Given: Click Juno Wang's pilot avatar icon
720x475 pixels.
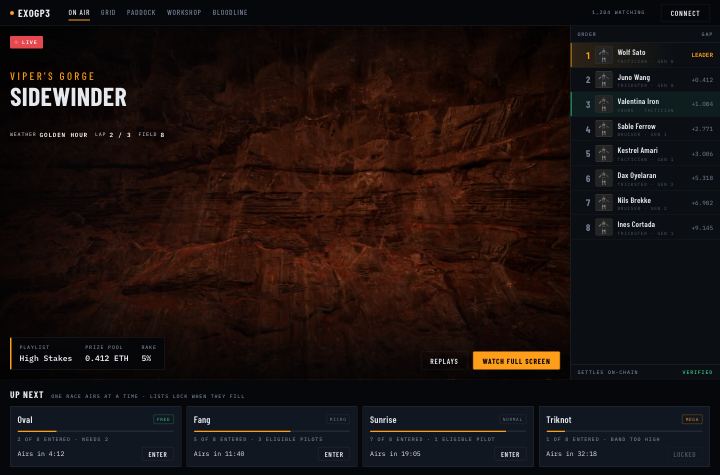Looking at the screenshot, I should [x=604, y=80].
